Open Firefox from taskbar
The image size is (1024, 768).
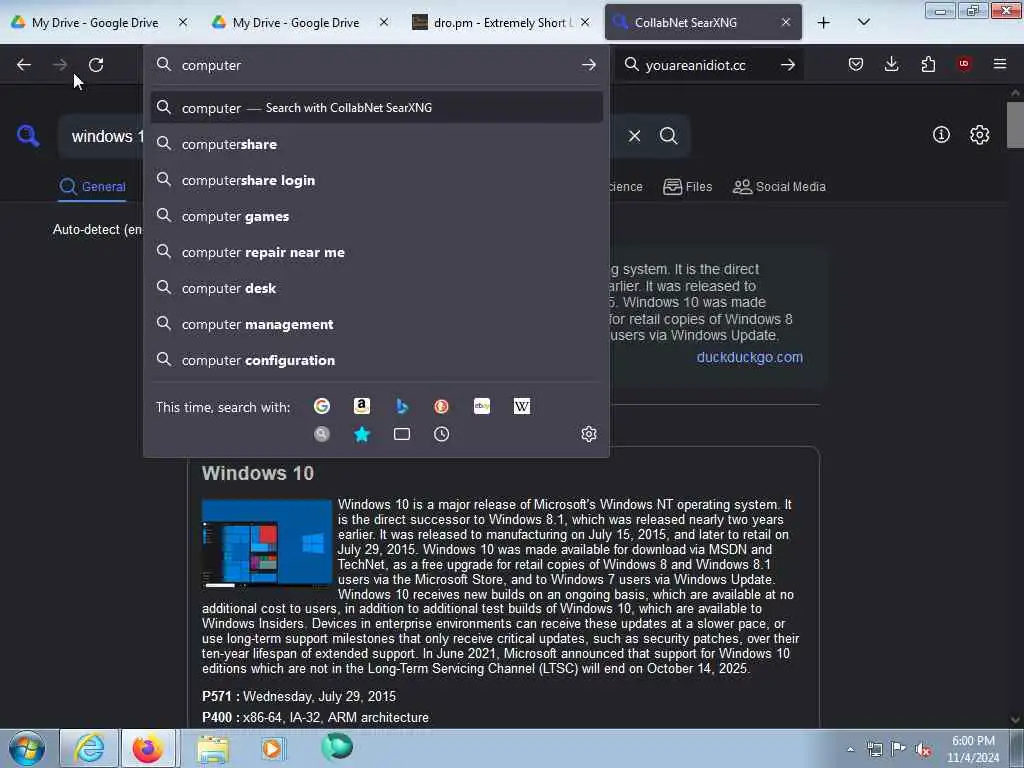(x=148, y=748)
